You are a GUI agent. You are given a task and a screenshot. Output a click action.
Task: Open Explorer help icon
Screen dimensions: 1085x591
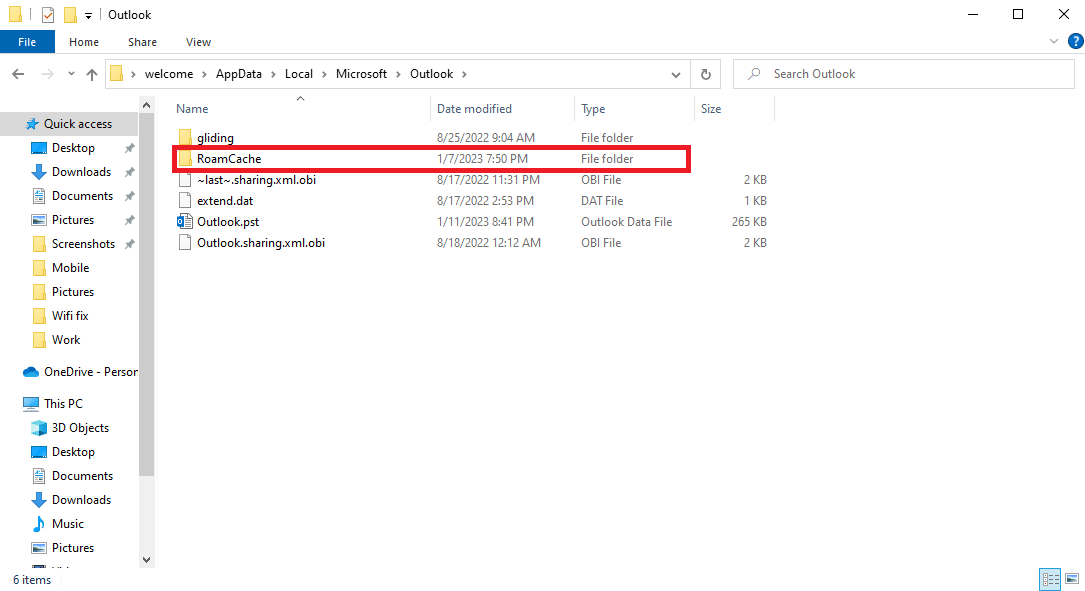coord(1075,42)
